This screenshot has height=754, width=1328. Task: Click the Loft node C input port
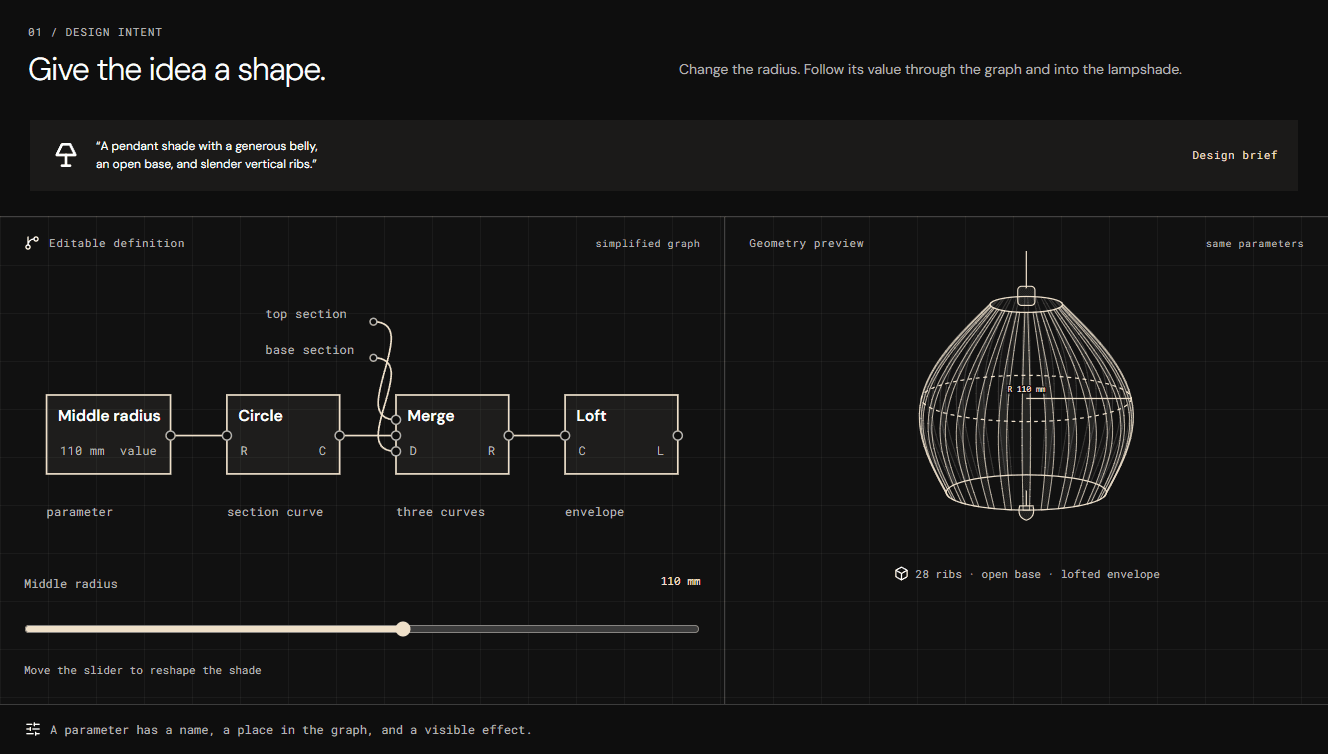(565, 435)
